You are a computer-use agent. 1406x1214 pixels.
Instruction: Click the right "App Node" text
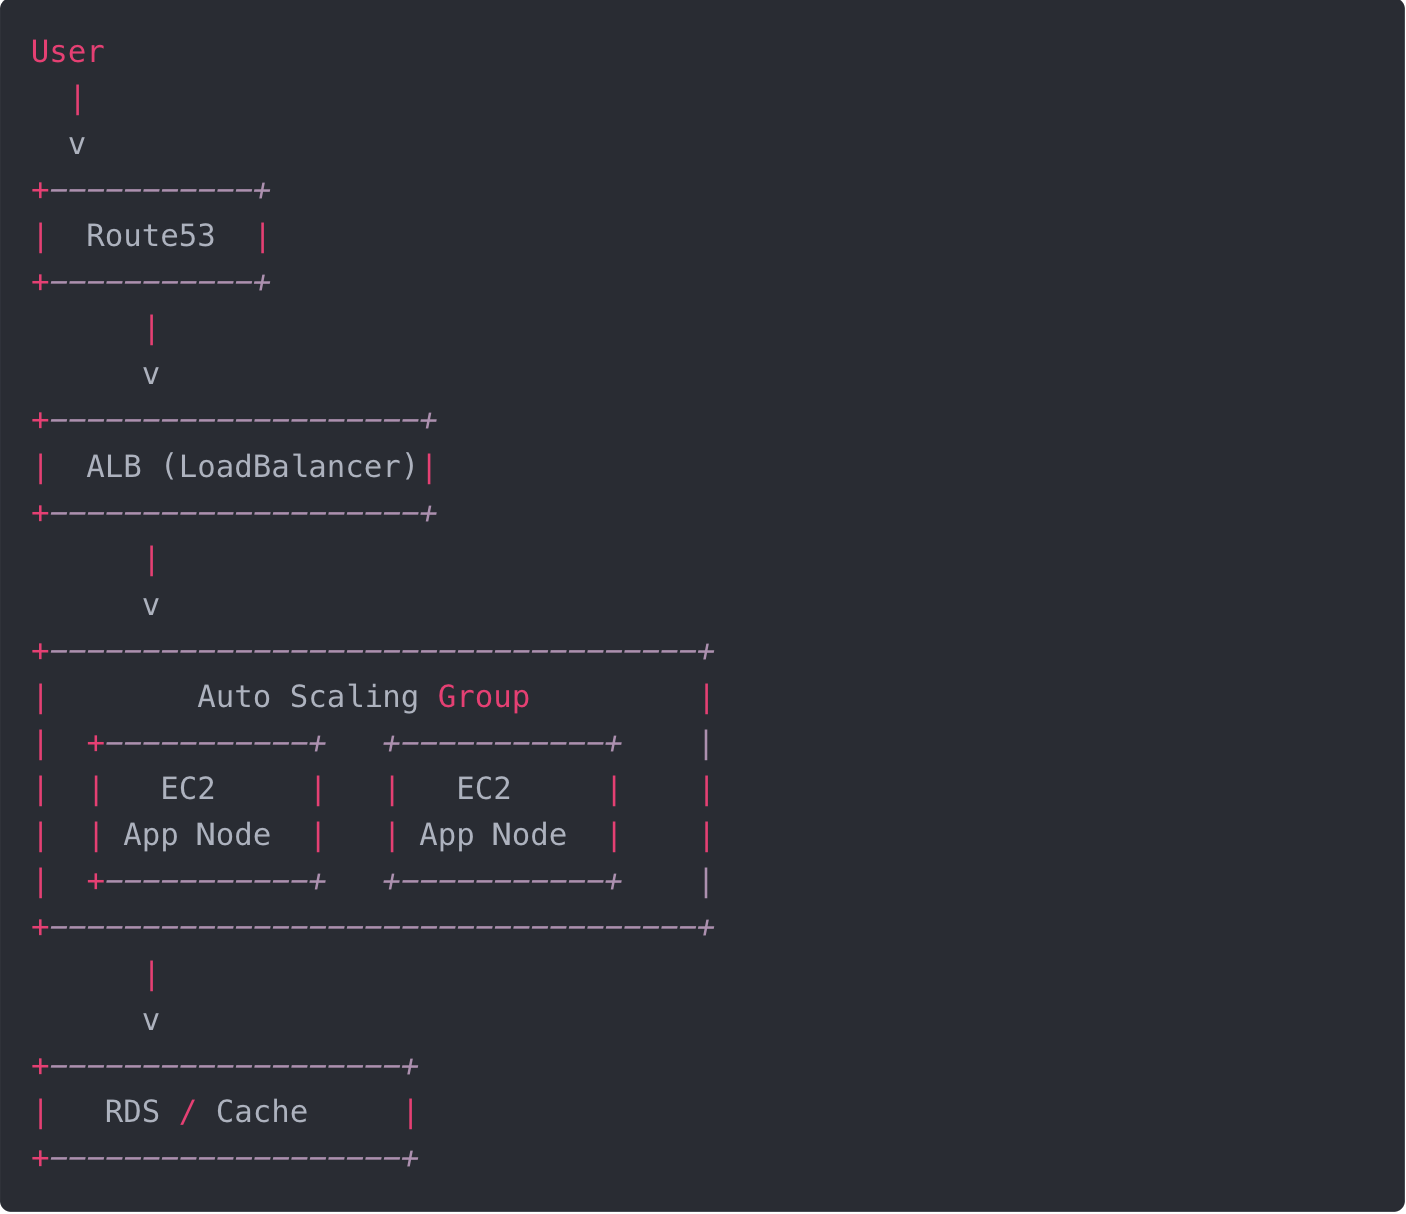point(493,835)
